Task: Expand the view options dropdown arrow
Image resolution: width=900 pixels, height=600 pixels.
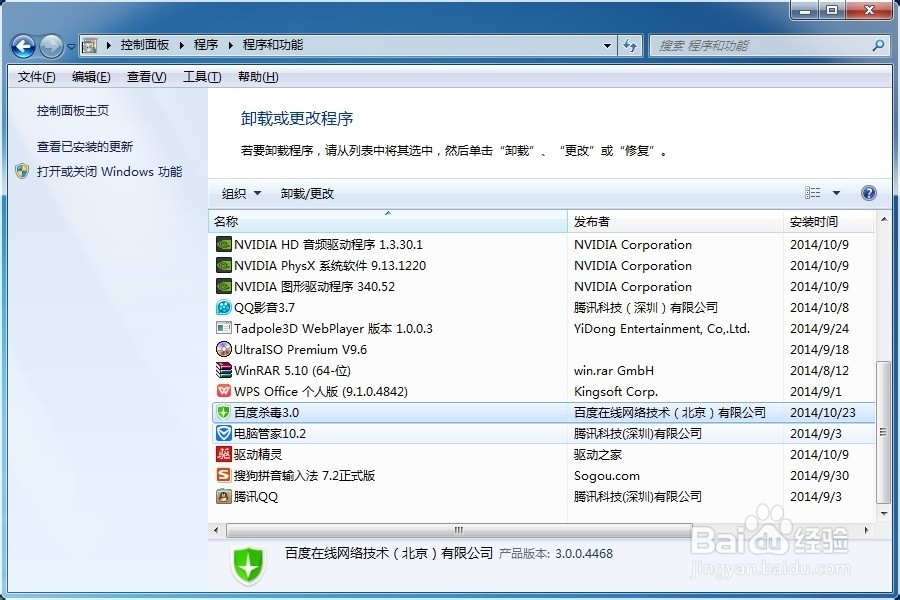Action: point(836,193)
